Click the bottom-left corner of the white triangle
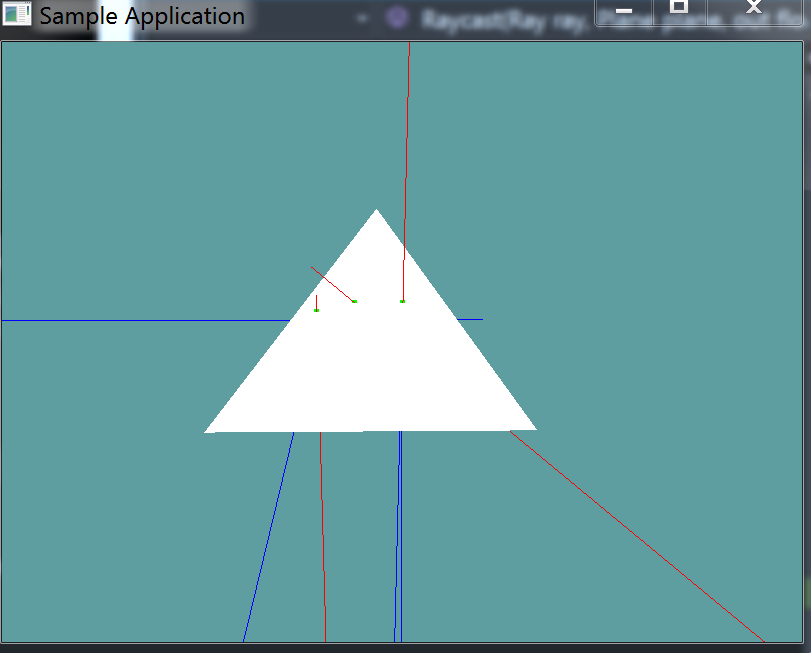 [208, 431]
